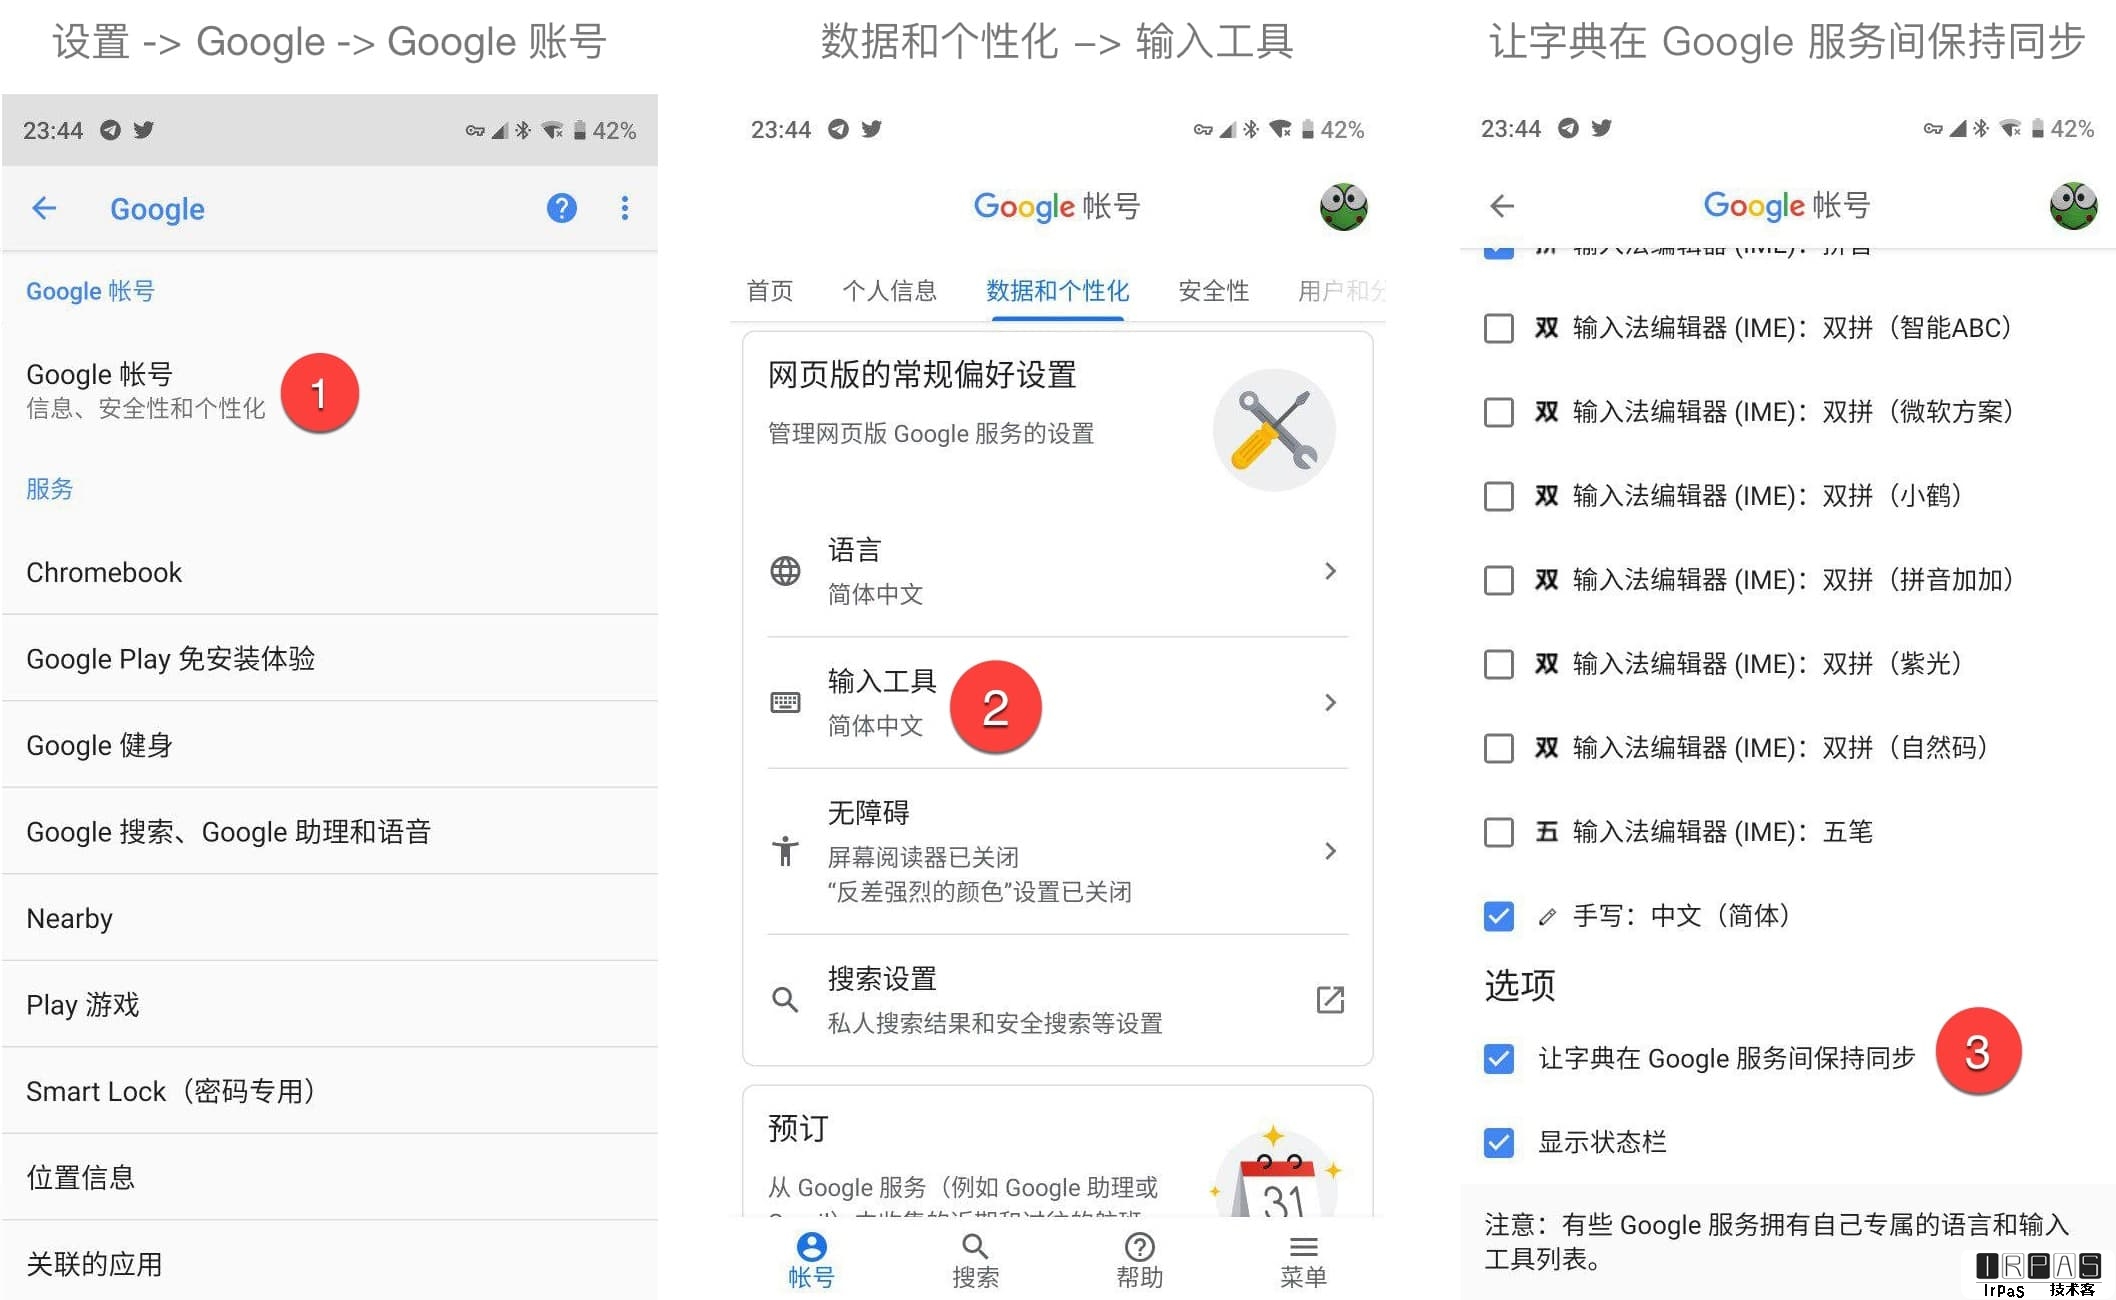2116x1300 pixels.
Task: Tap the three-dot overflow menu icon
Action: coord(624,209)
